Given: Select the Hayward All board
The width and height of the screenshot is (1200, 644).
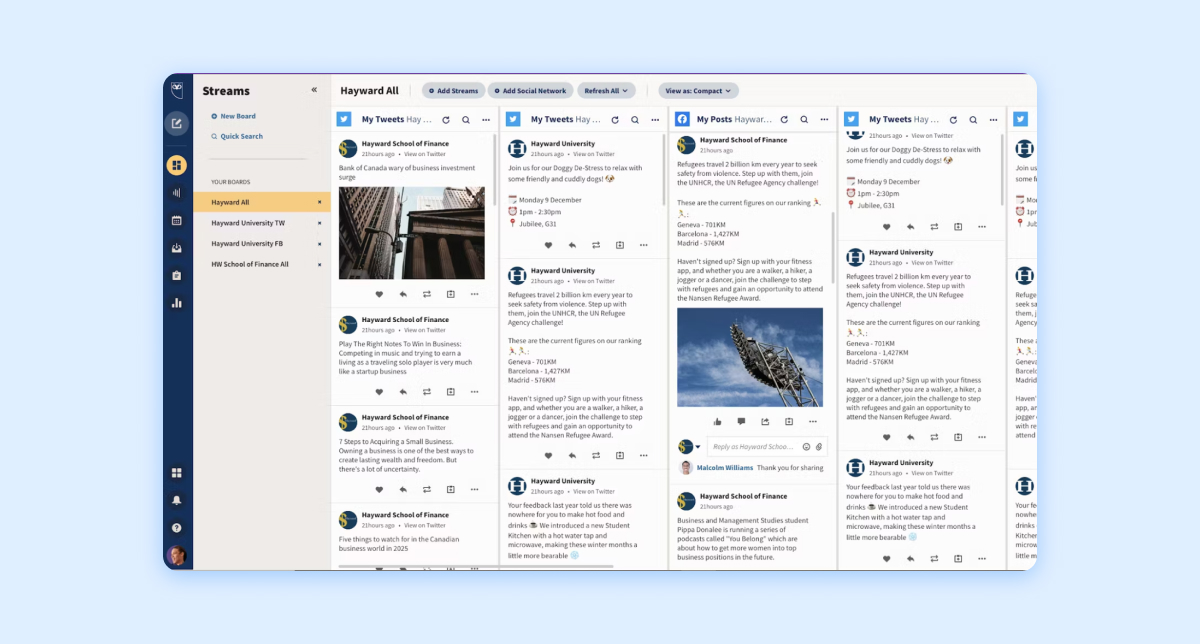Looking at the screenshot, I should tap(262, 202).
